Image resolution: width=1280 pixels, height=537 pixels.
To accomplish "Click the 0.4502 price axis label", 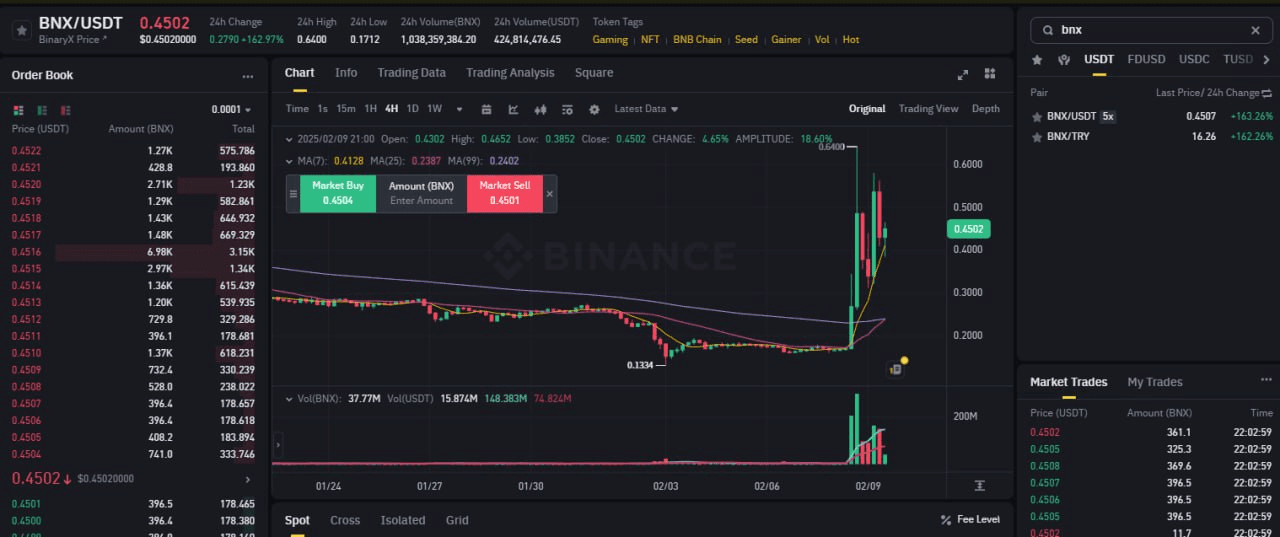I will coord(968,229).
